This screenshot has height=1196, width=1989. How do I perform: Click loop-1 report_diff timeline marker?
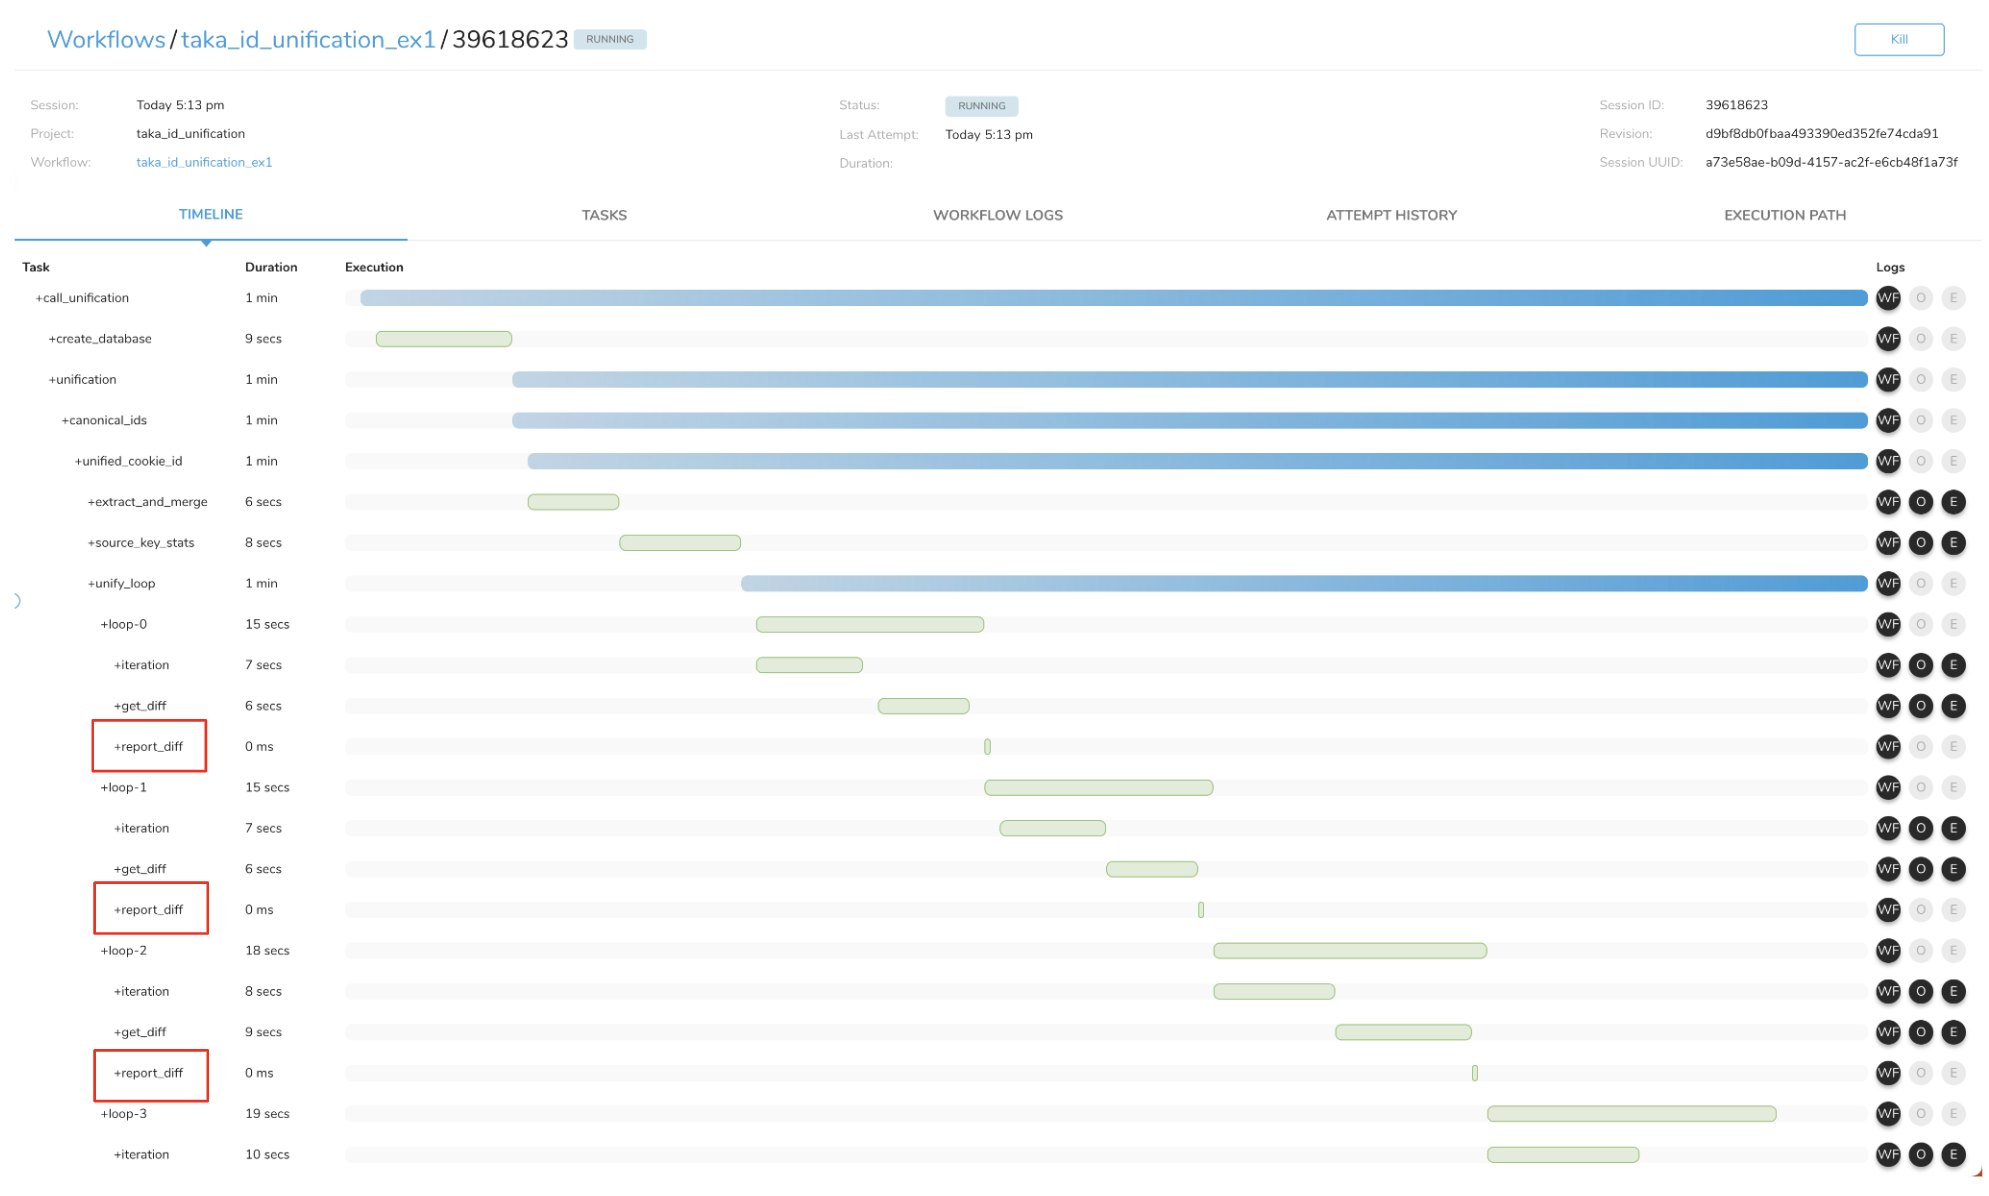tap(1200, 910)
